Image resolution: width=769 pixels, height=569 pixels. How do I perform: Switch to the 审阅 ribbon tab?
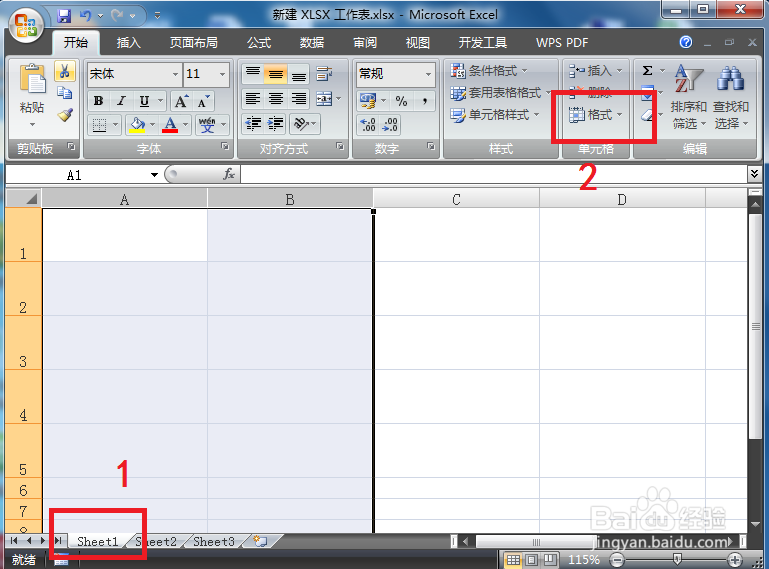pos(365,43)
